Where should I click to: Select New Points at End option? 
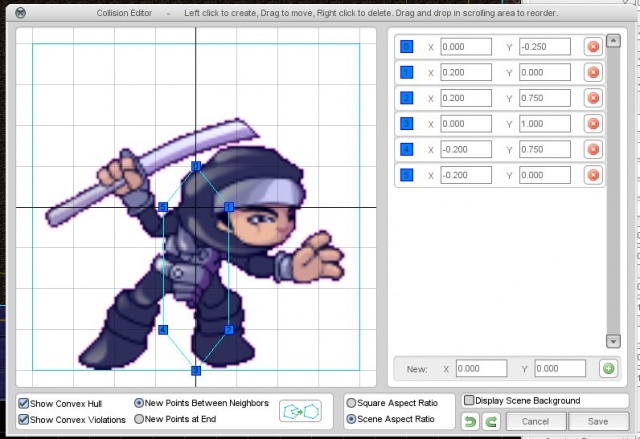pos(139,419)
